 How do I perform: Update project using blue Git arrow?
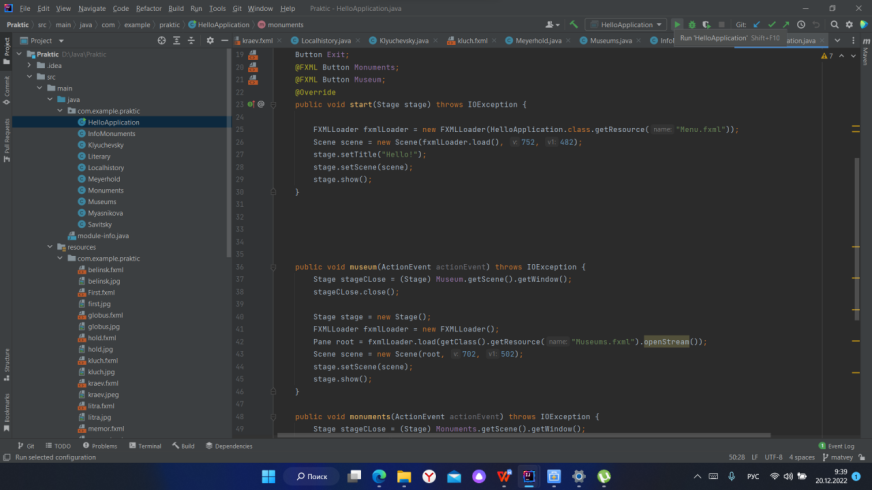coord(756,24)
